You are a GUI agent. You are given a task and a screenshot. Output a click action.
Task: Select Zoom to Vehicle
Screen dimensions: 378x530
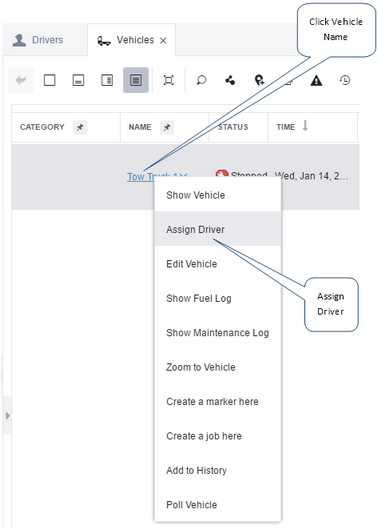click(218, 367)
